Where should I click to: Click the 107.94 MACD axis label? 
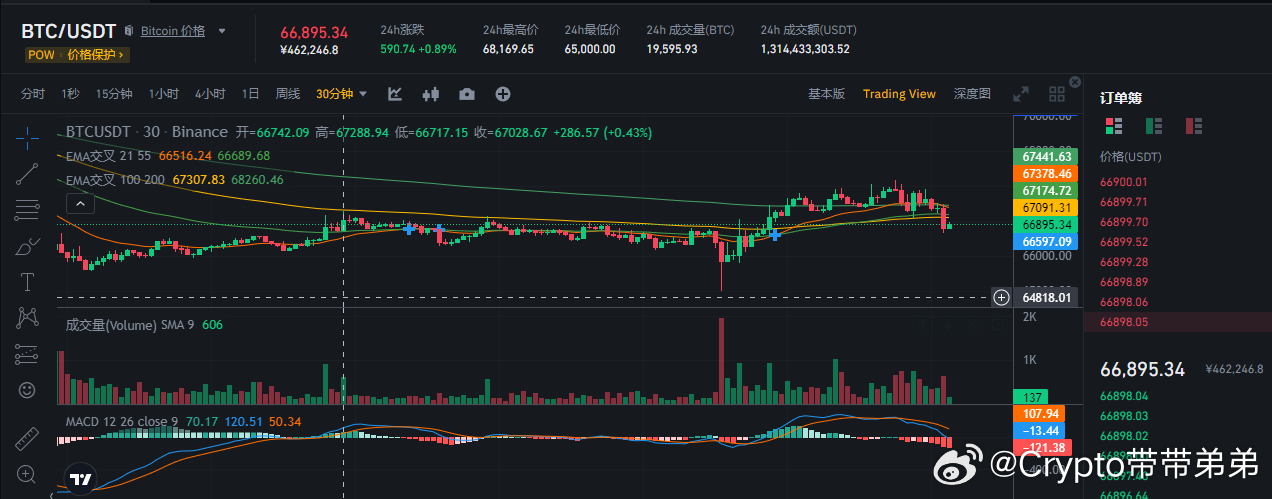pyautogui.click(x=1042, y=413)
